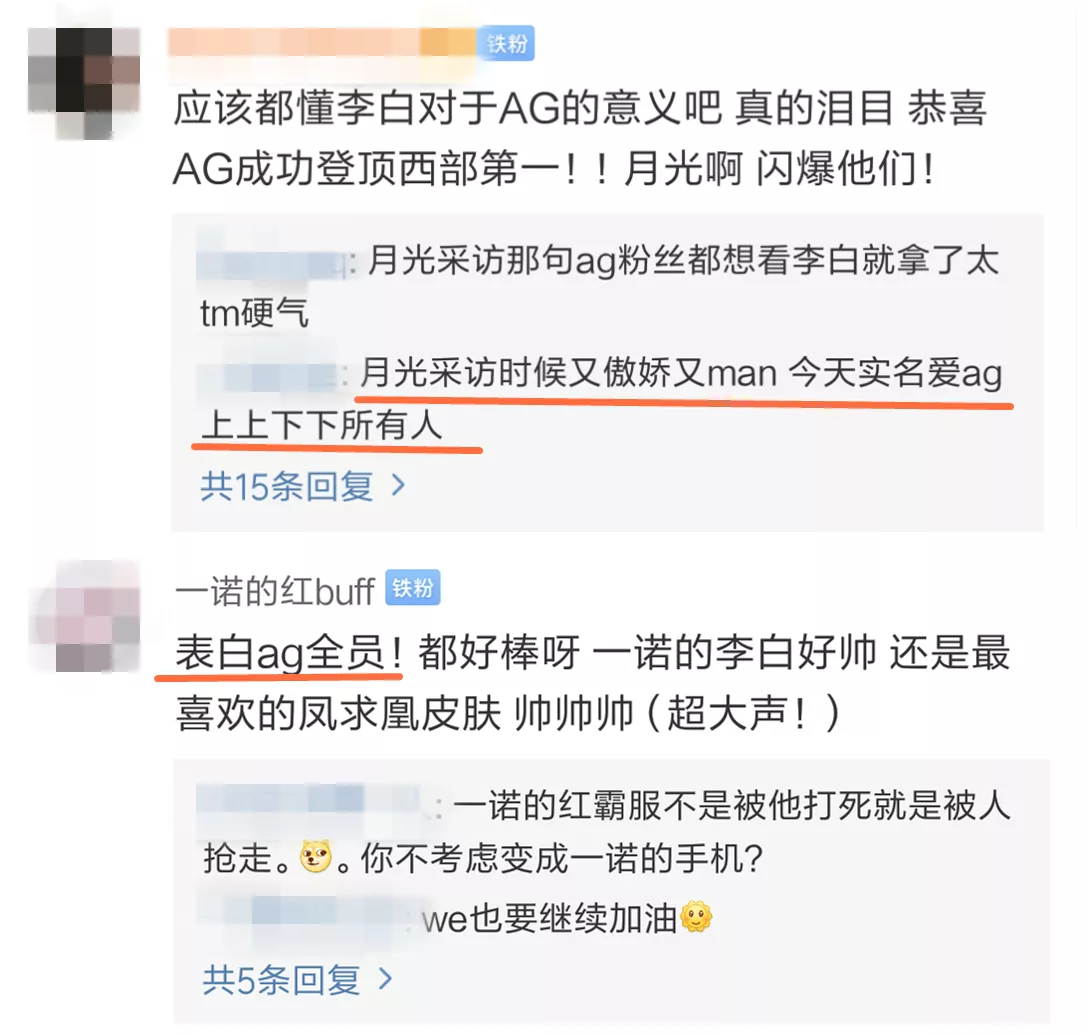Open the first commenter's pixelated avatar

point(84,82)
